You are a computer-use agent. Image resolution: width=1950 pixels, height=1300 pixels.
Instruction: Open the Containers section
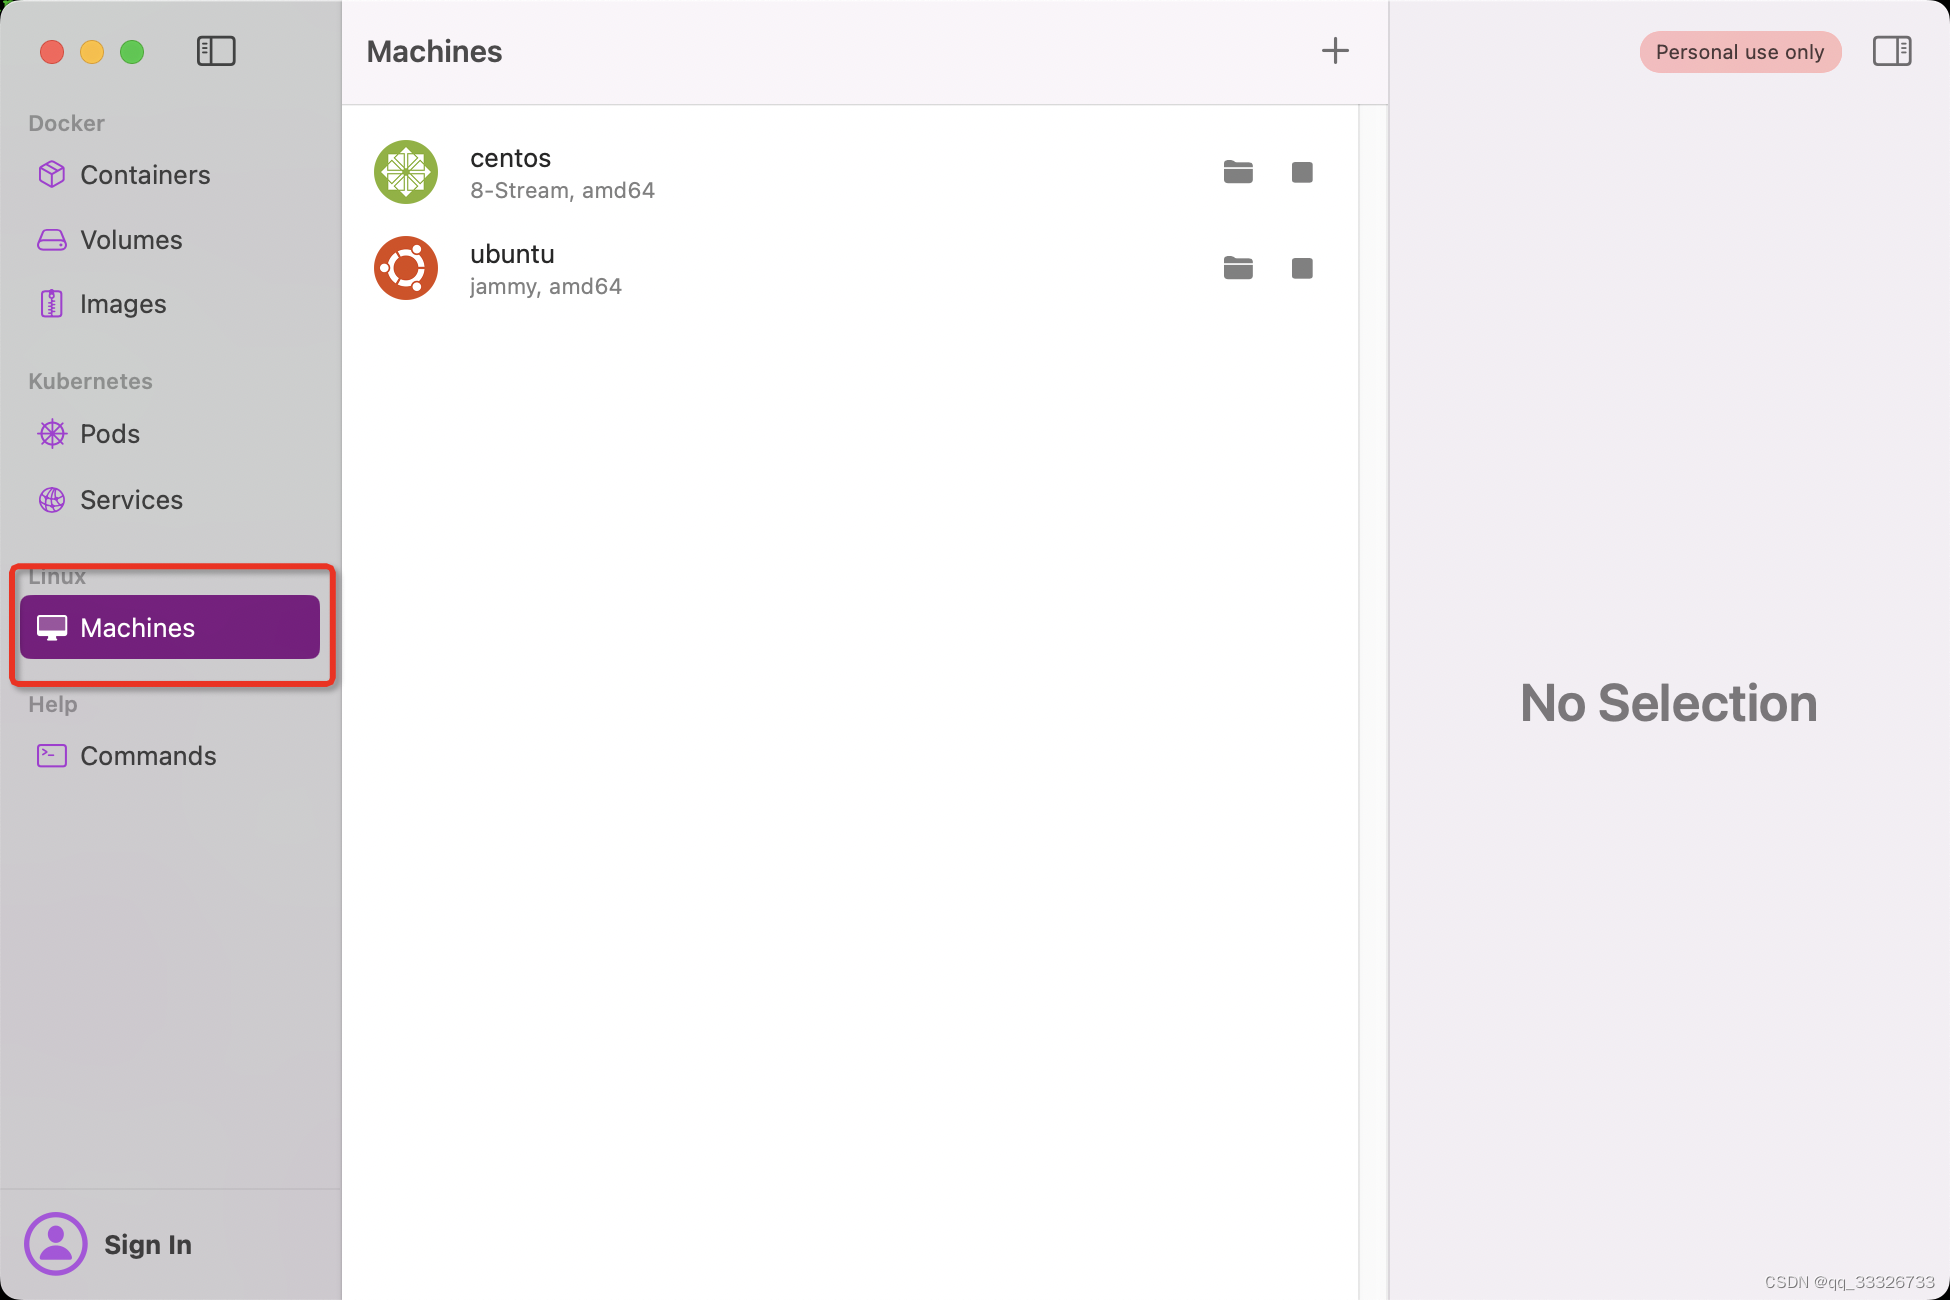[145, 175]
